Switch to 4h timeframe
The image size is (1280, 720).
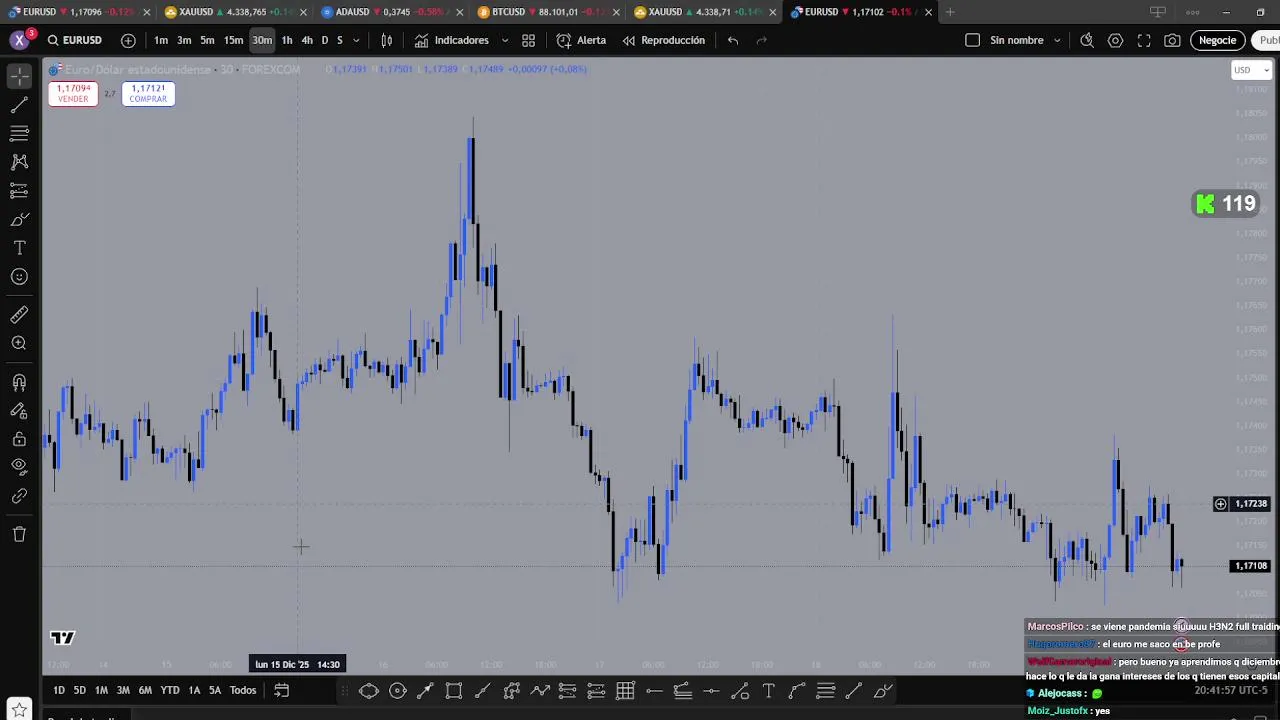(307, 40)
